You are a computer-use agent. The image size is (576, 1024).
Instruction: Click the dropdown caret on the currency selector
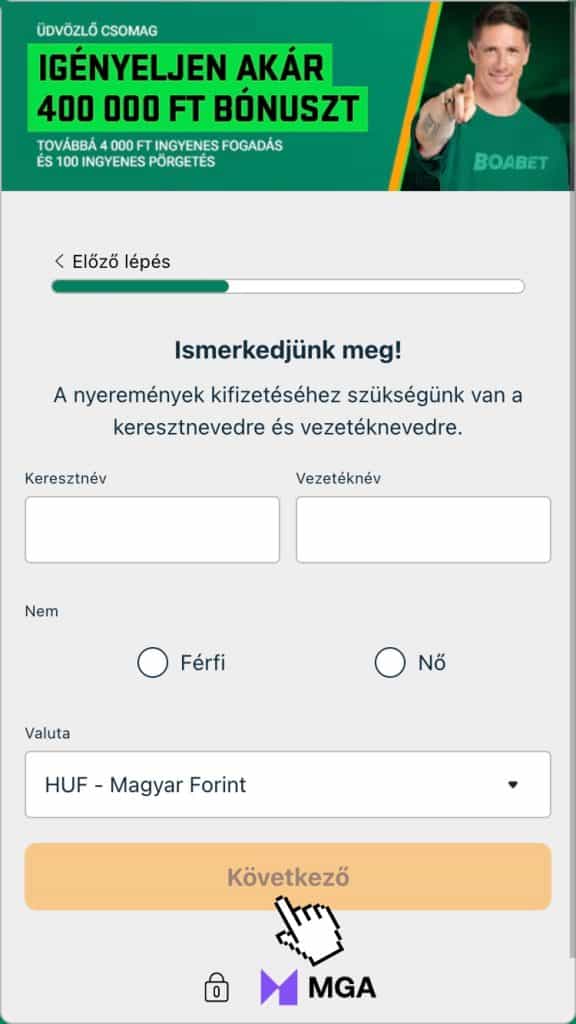[513, 784]
